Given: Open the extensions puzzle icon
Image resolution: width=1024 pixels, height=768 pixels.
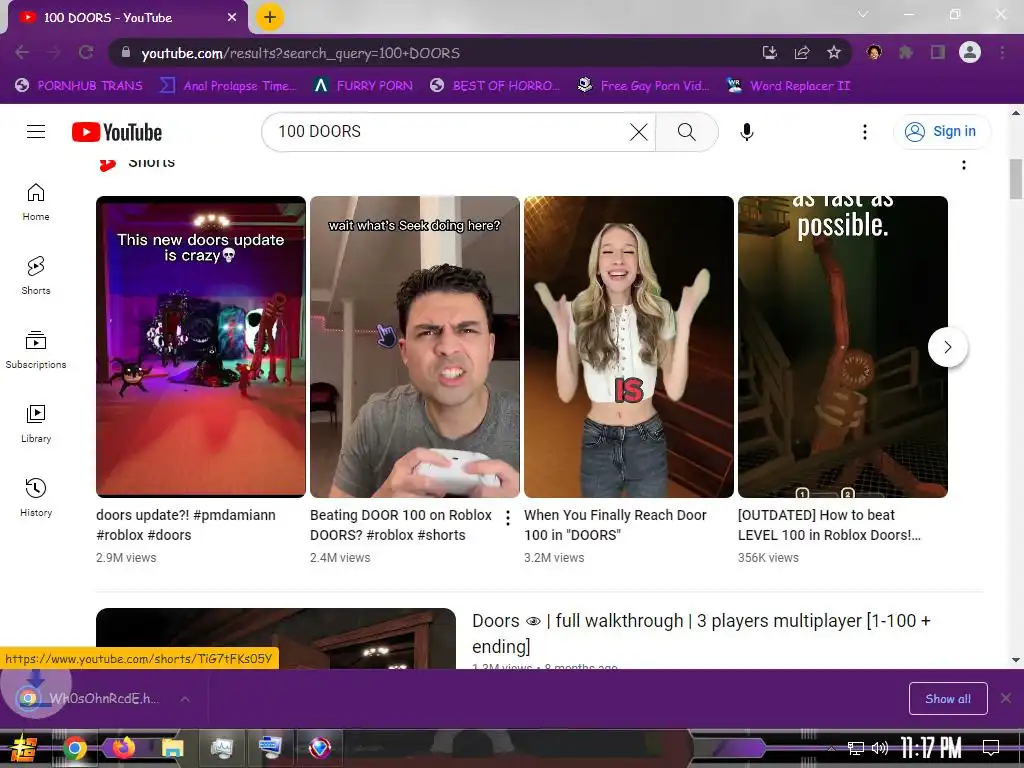Looking at the screenshot, I should coord(906,52).
